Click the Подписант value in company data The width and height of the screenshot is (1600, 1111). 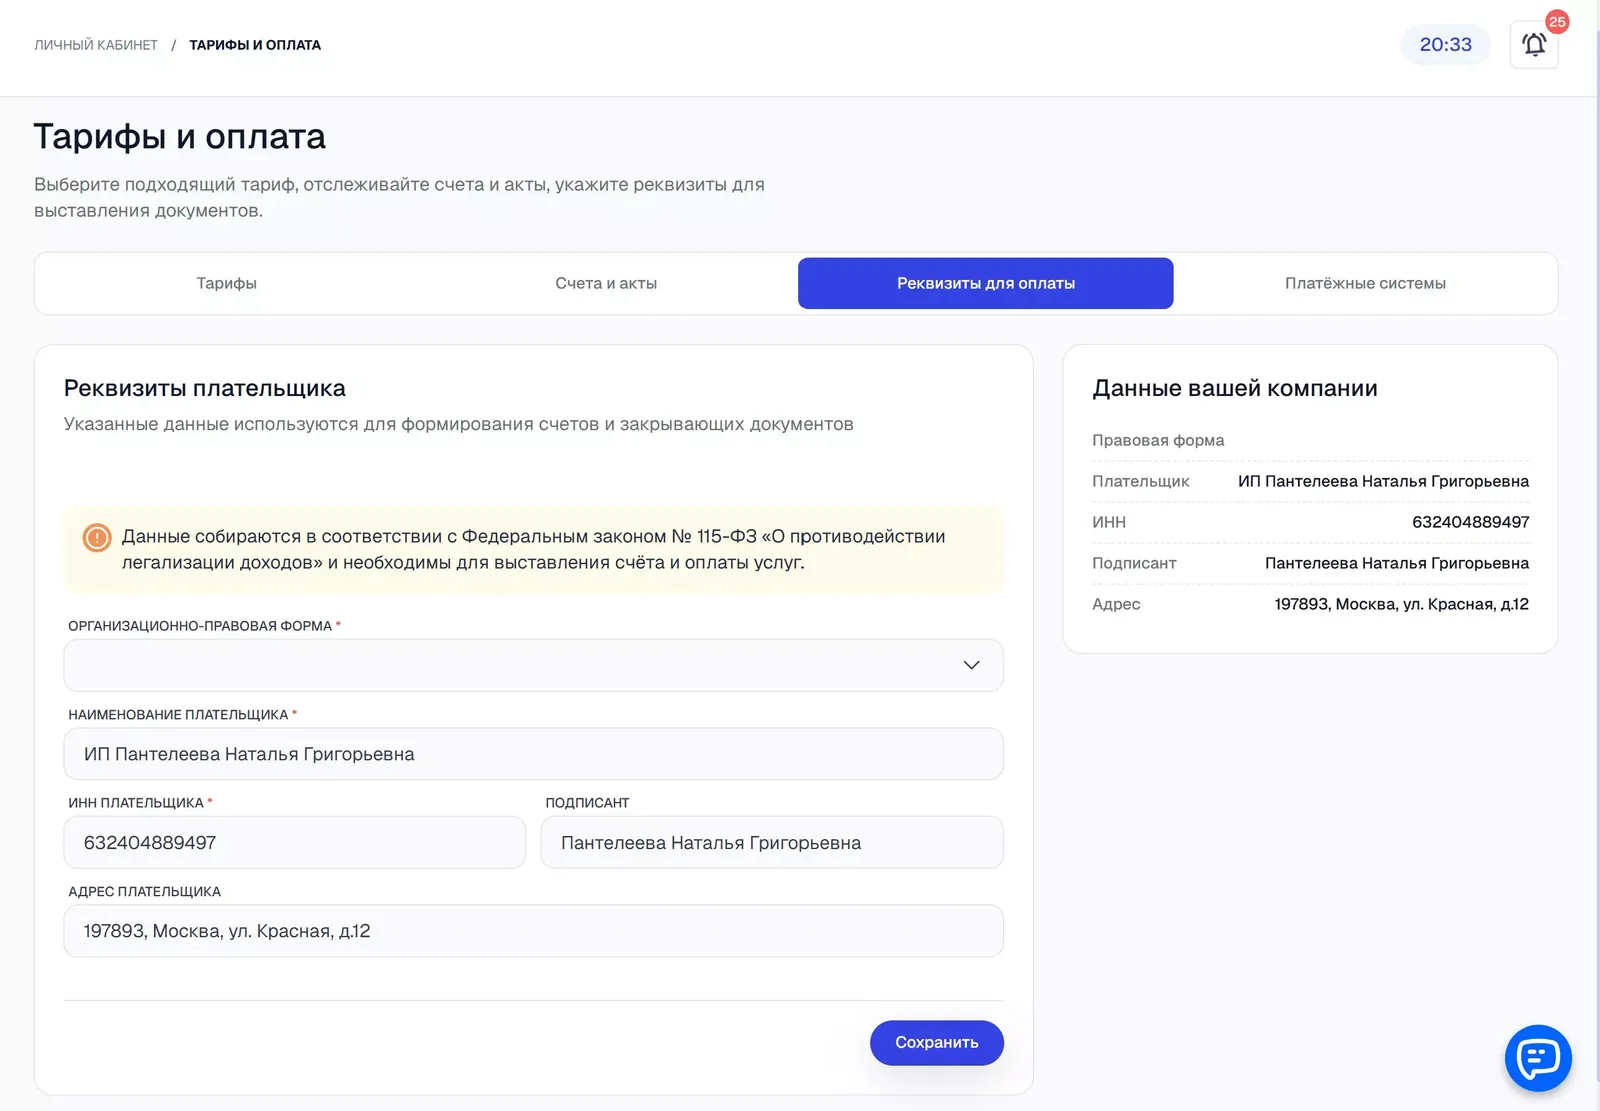[1396, 563]
